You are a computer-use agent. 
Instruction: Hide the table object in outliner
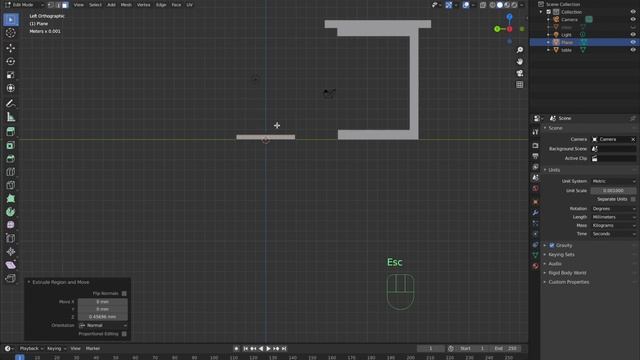pos(633,50)
